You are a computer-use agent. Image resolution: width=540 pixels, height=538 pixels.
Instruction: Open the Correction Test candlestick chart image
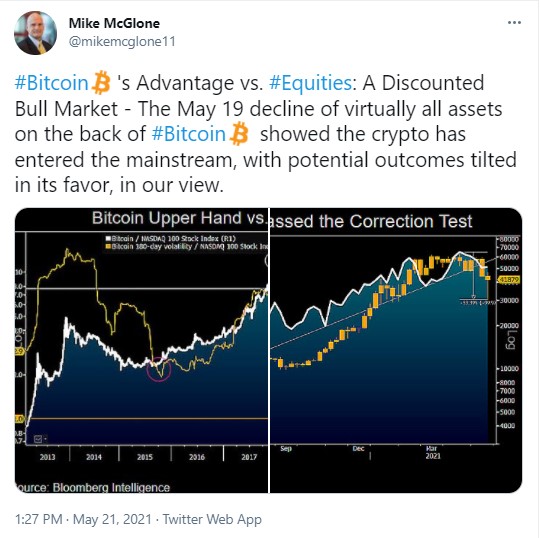[396, 350]
